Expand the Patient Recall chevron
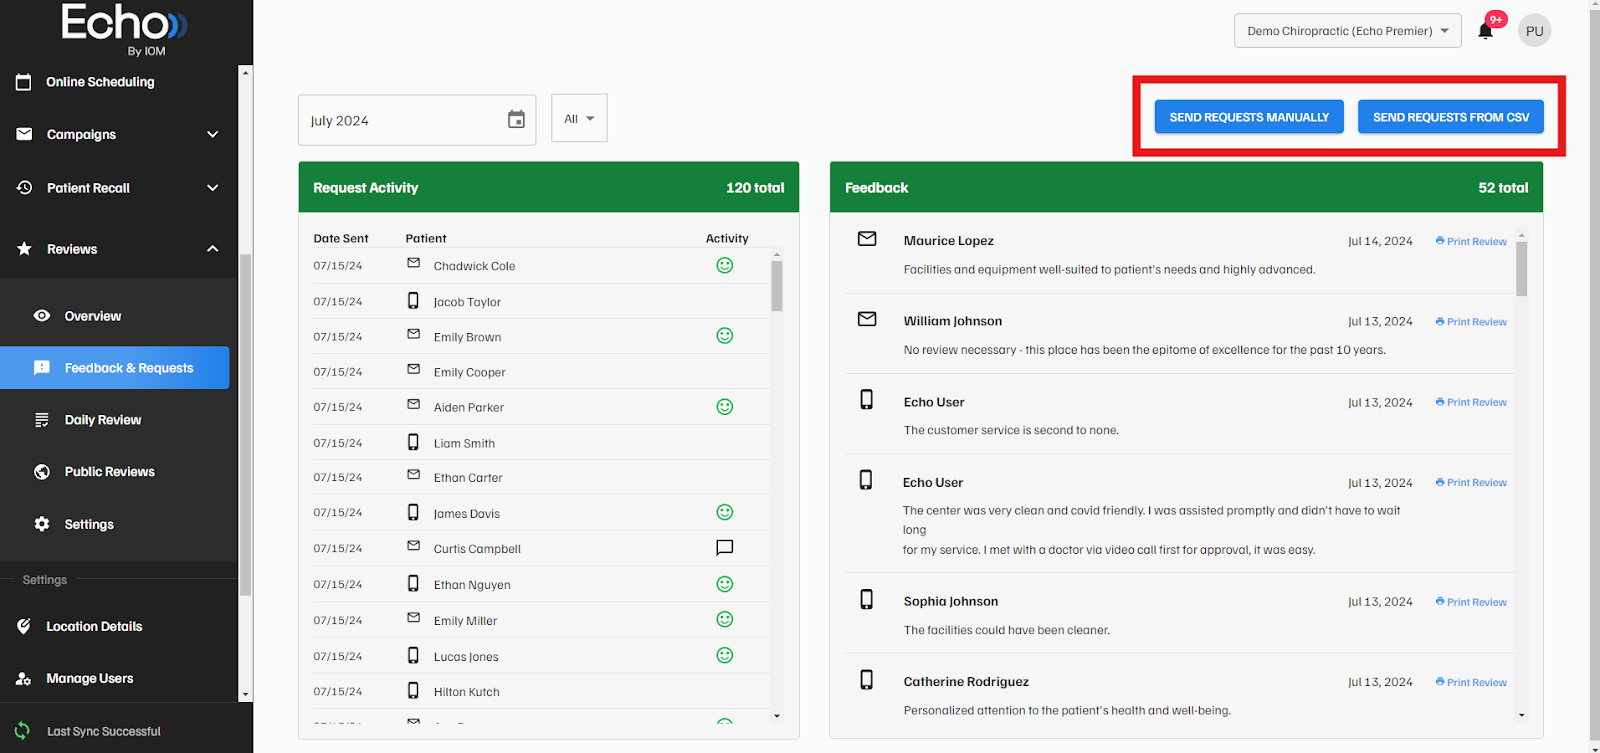 [x=212, y=187]
